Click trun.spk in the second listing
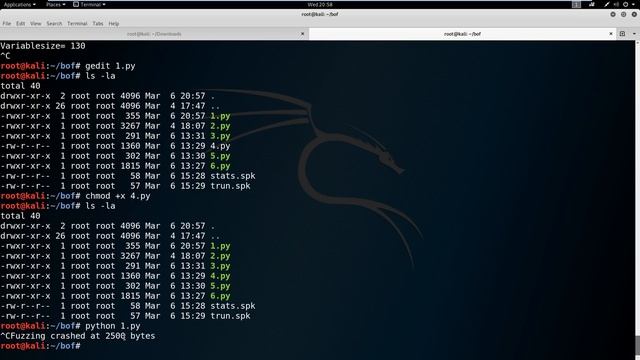Screen dimensions: 640x360 230,316
